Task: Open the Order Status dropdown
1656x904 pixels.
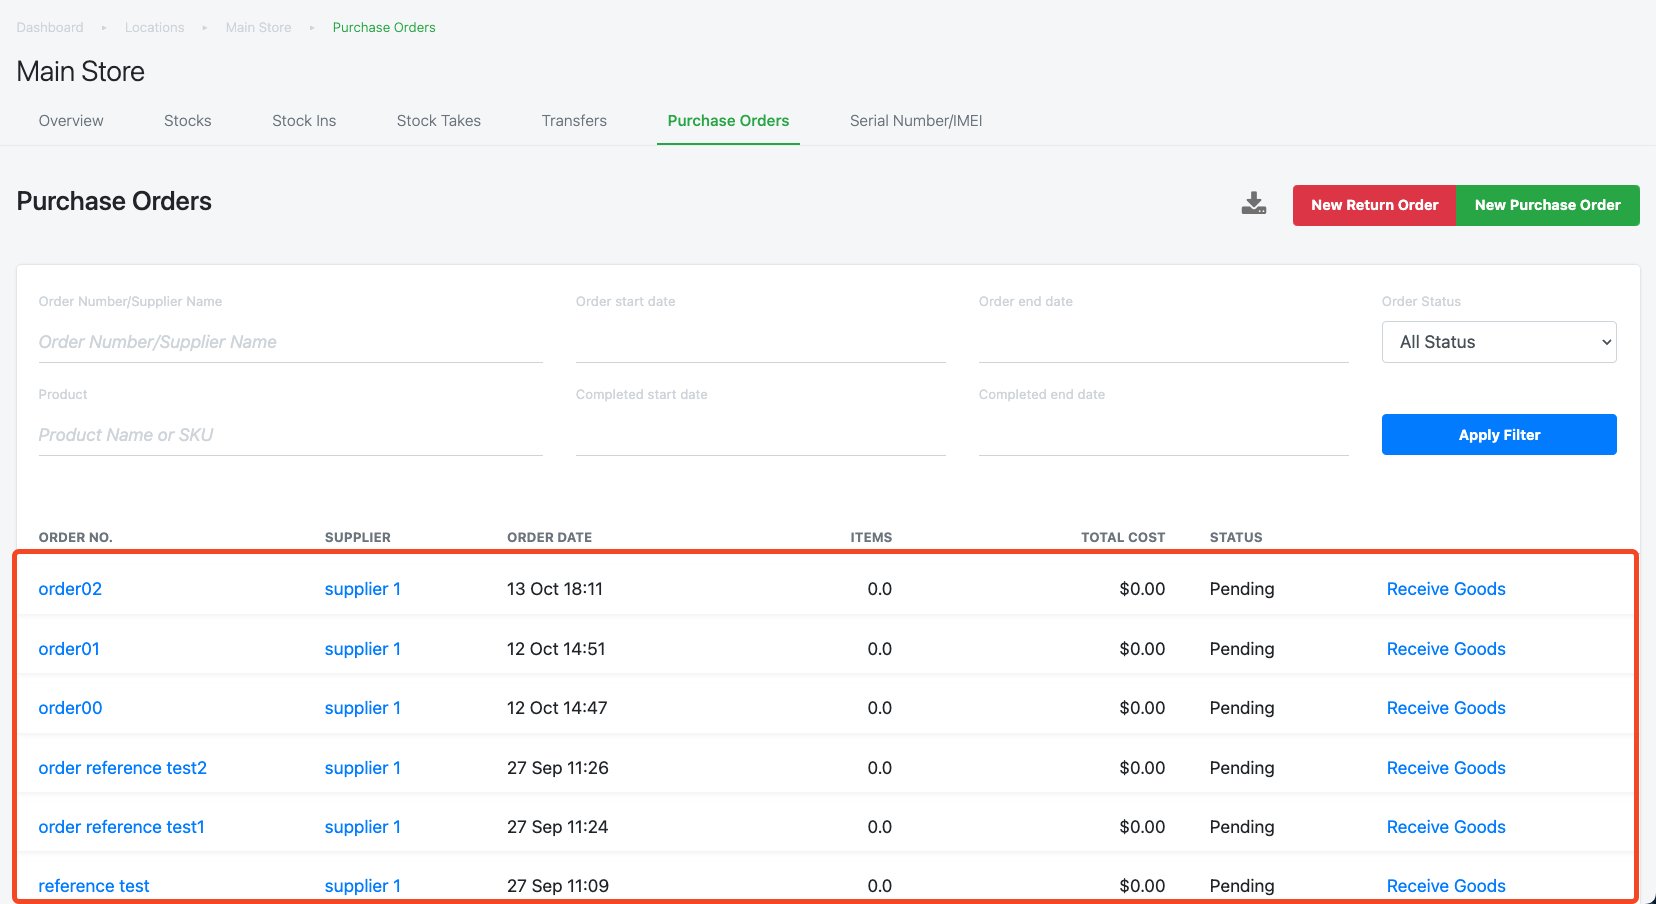Action: (x=1499, y=342)
